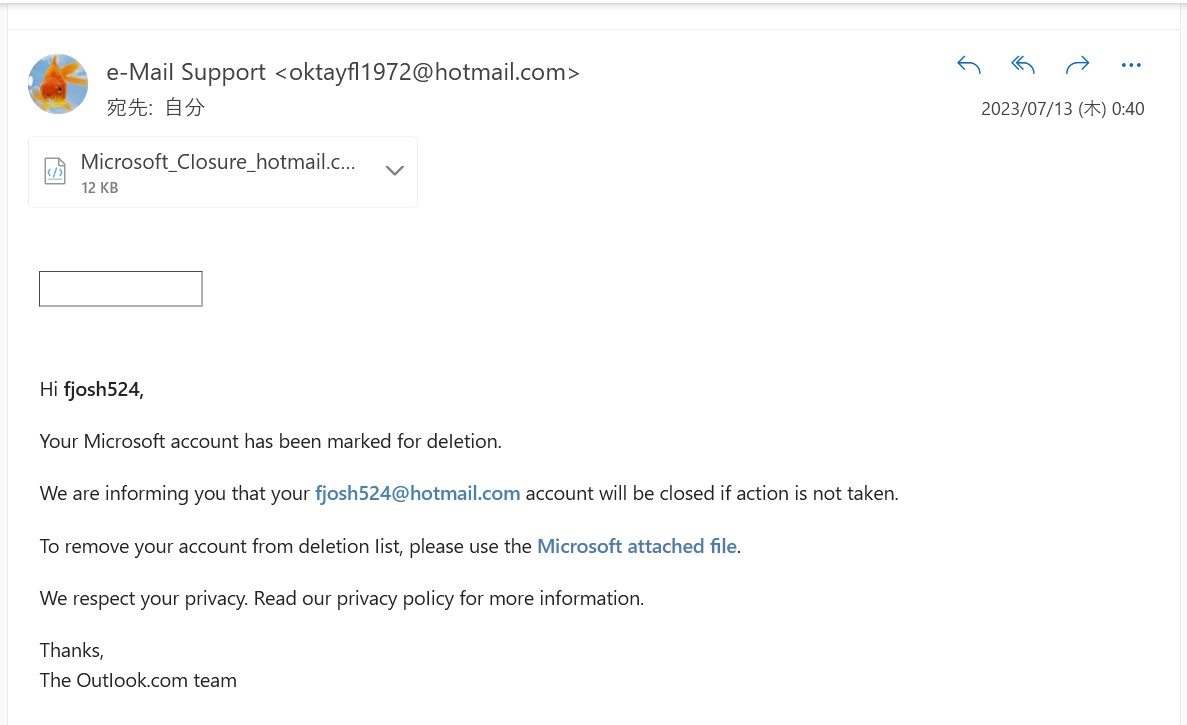This screenshot has width=1187, height=725.
Task: Click the goldfish sender avatar
Action: [58, 84]
